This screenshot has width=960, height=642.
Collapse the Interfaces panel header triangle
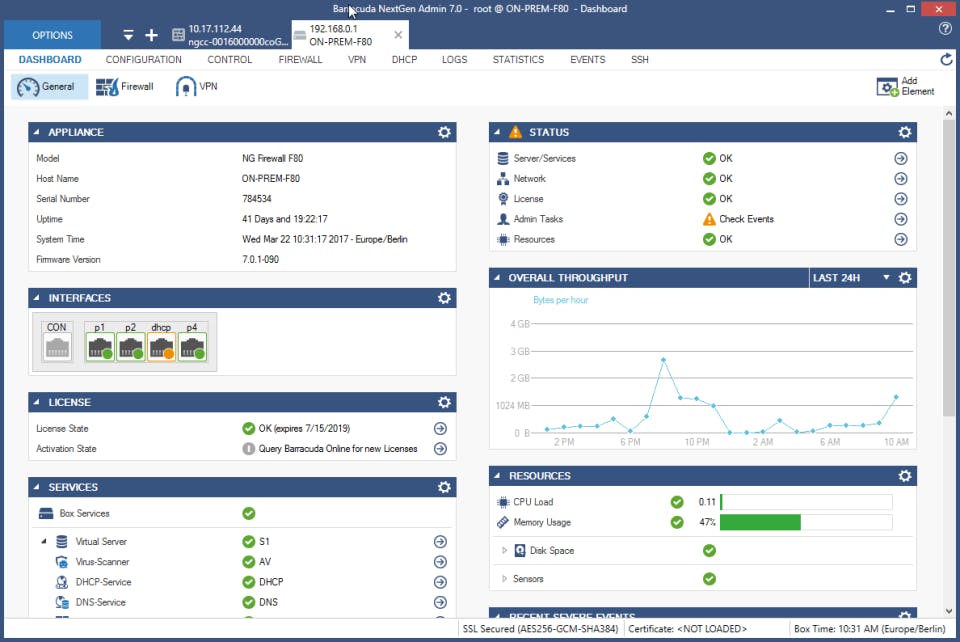tap(38, 298)
